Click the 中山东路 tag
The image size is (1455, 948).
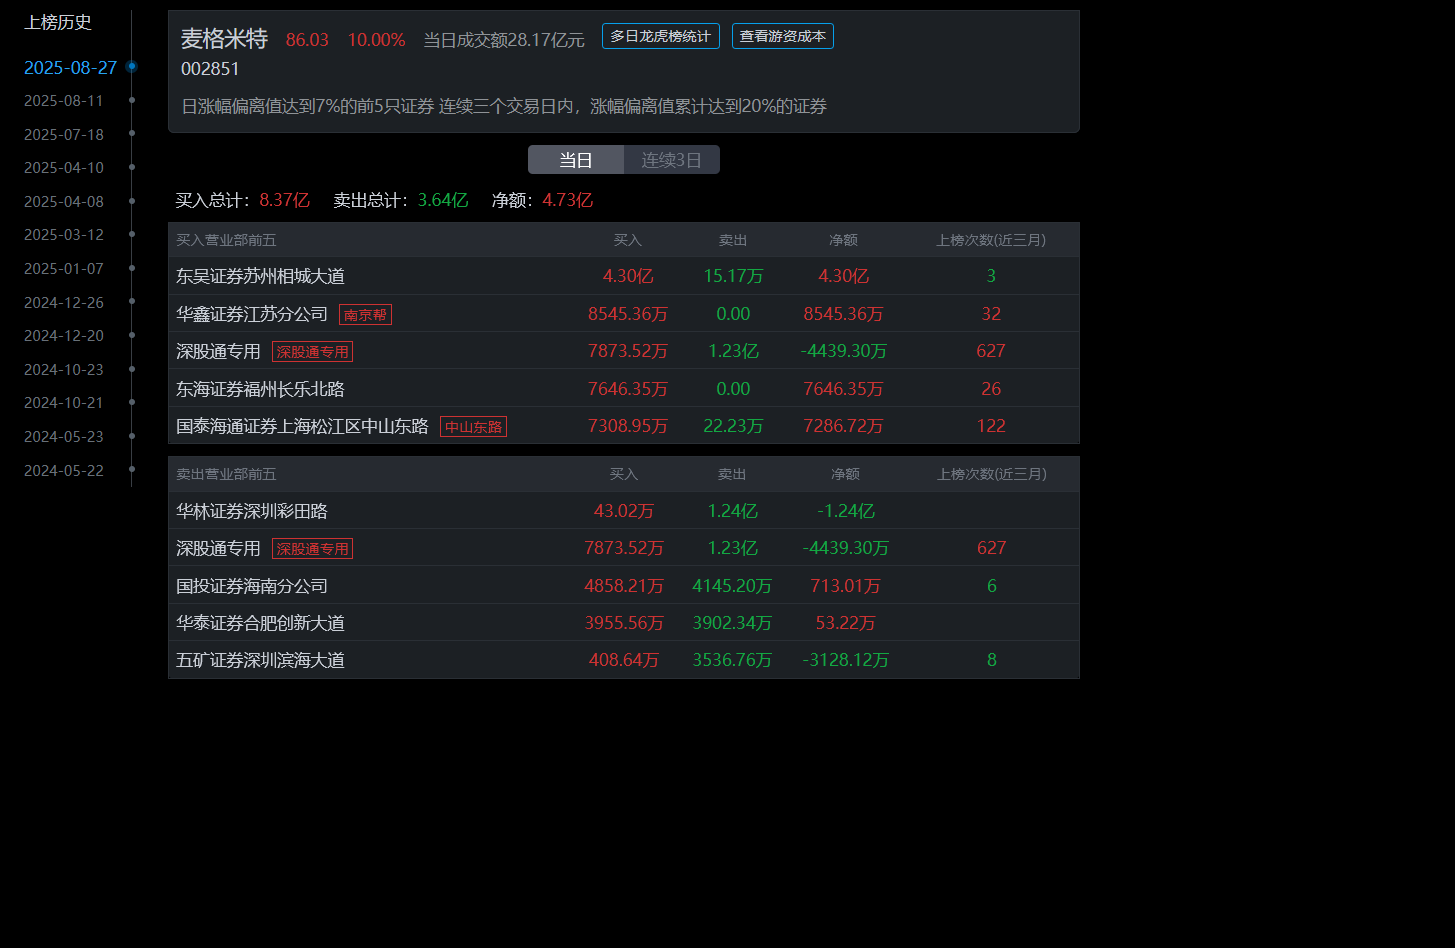pyautogui.click(x=473, y=426)
